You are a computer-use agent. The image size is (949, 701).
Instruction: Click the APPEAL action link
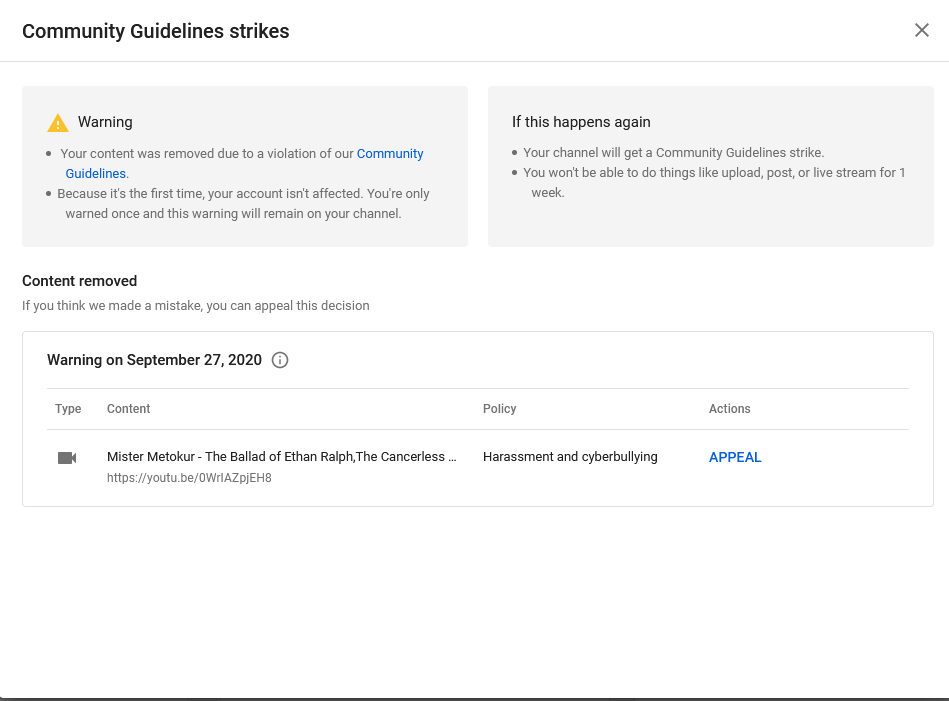(x=735, y=457)
